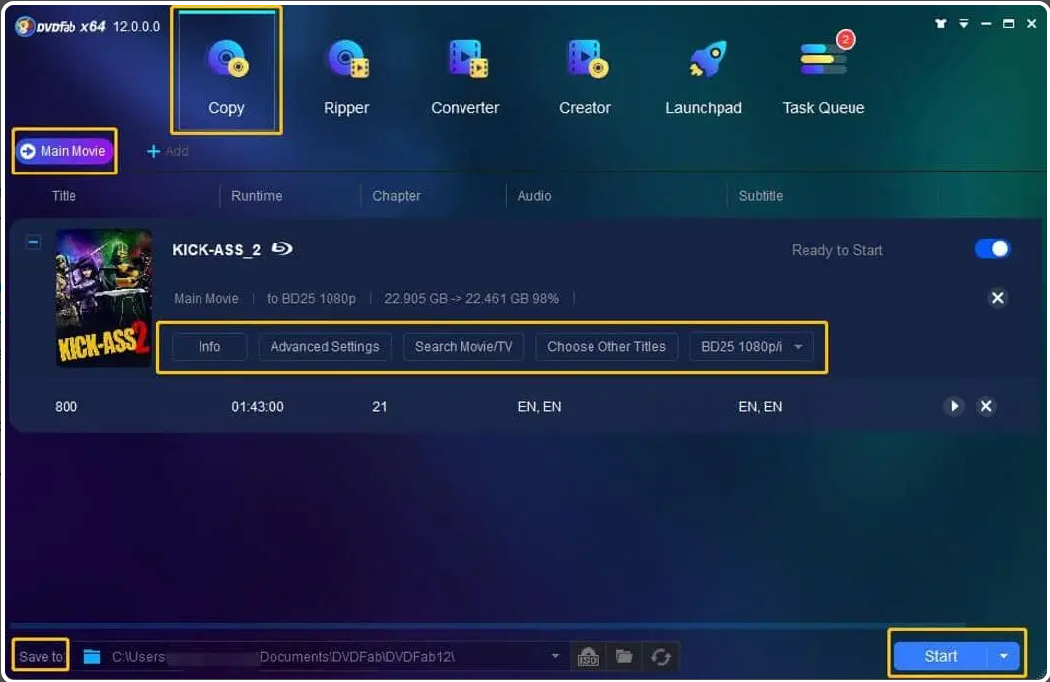Open the Copy module
Screen dimensions: 1050x682
226,71
